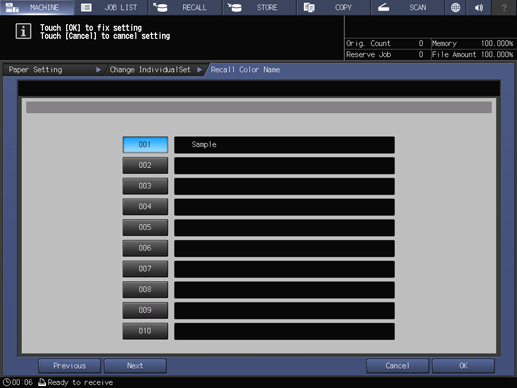Open the RECALL tab

tap(185, 7)
